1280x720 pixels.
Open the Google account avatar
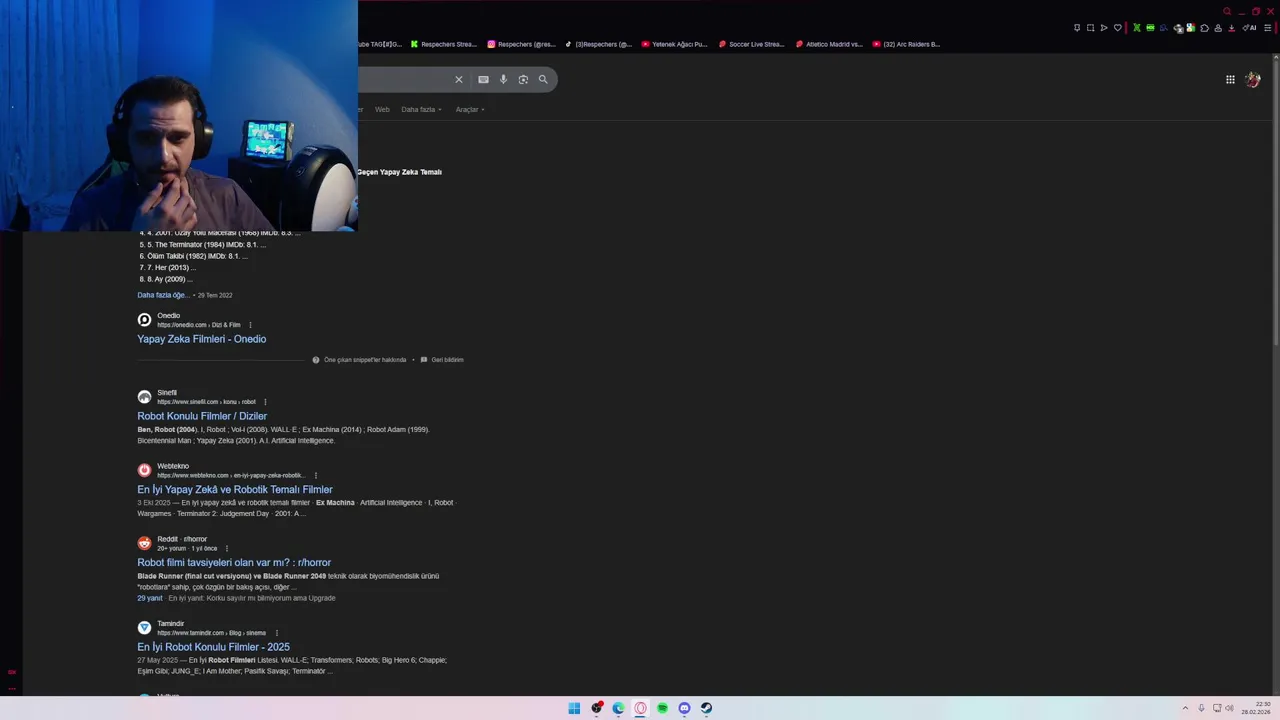(1253, 80)
